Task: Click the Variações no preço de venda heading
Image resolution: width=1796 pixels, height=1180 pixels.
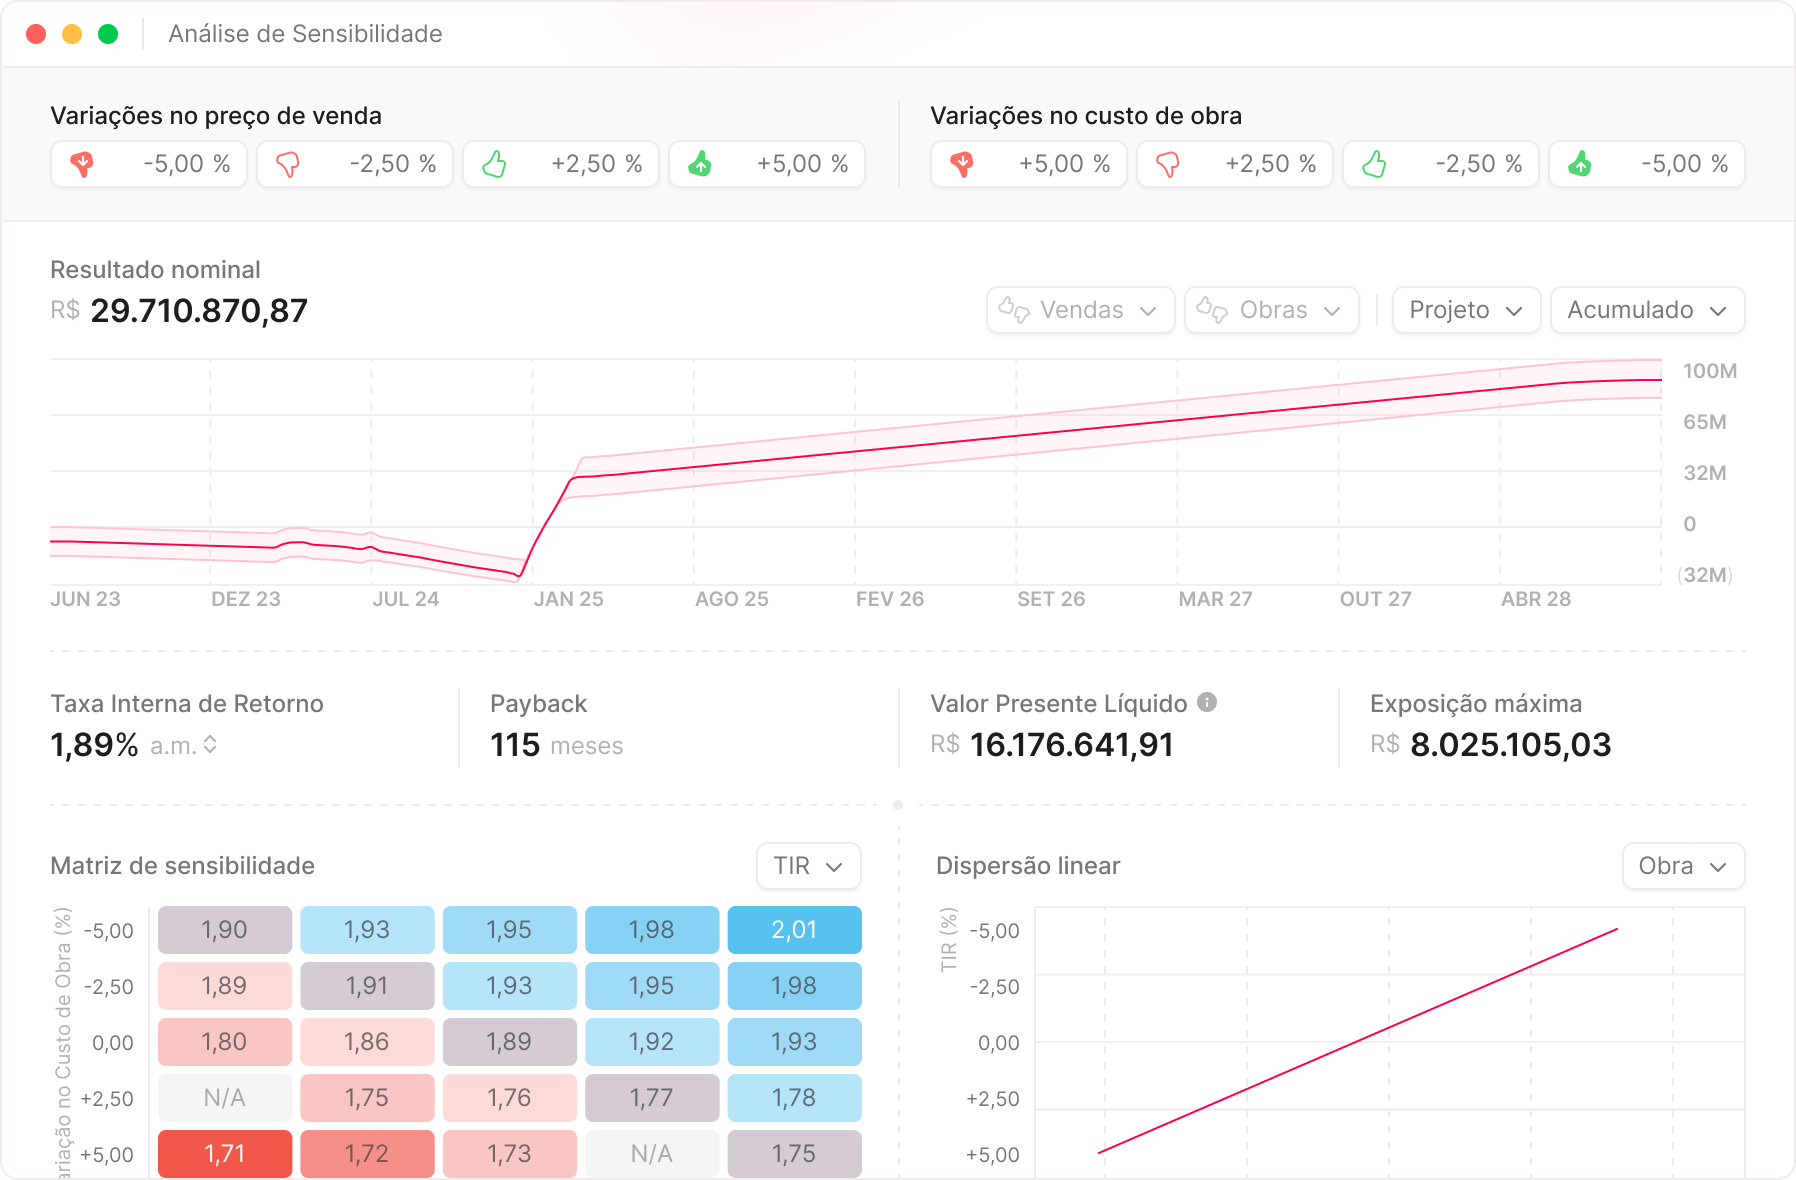Action: click(216, 116)
